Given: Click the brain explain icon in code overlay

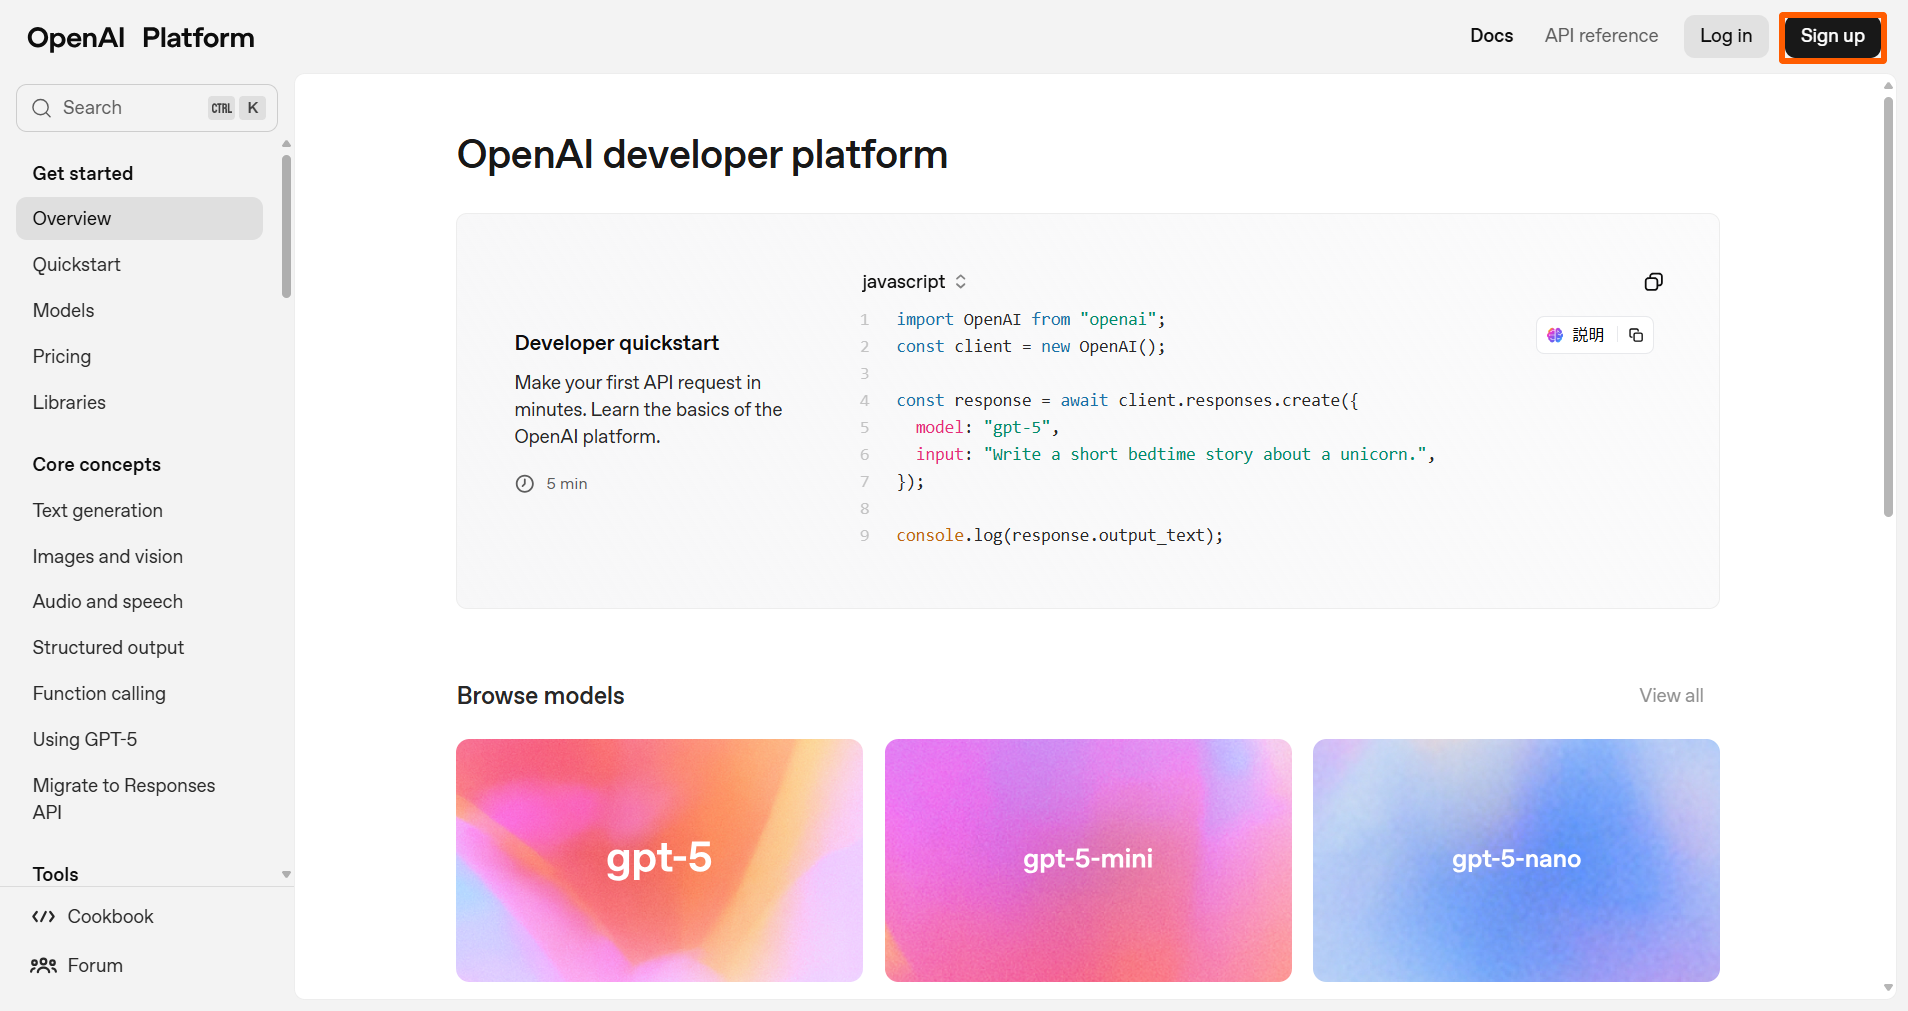Looking at the screenshot, I should pos(1555,335).
